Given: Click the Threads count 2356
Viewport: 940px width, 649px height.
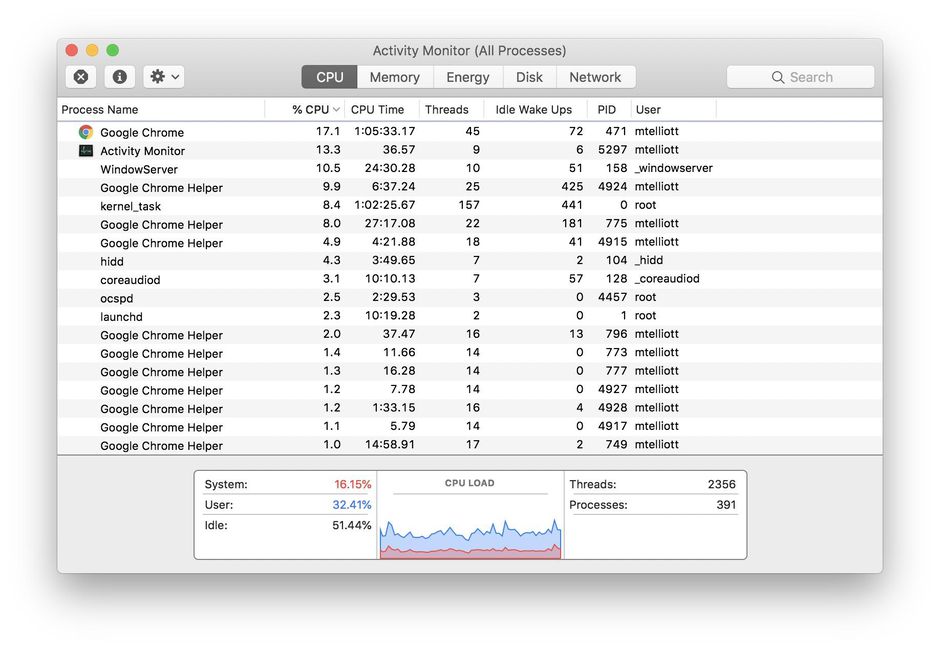Looking at the screenshot, I should [x=721, y=484].
